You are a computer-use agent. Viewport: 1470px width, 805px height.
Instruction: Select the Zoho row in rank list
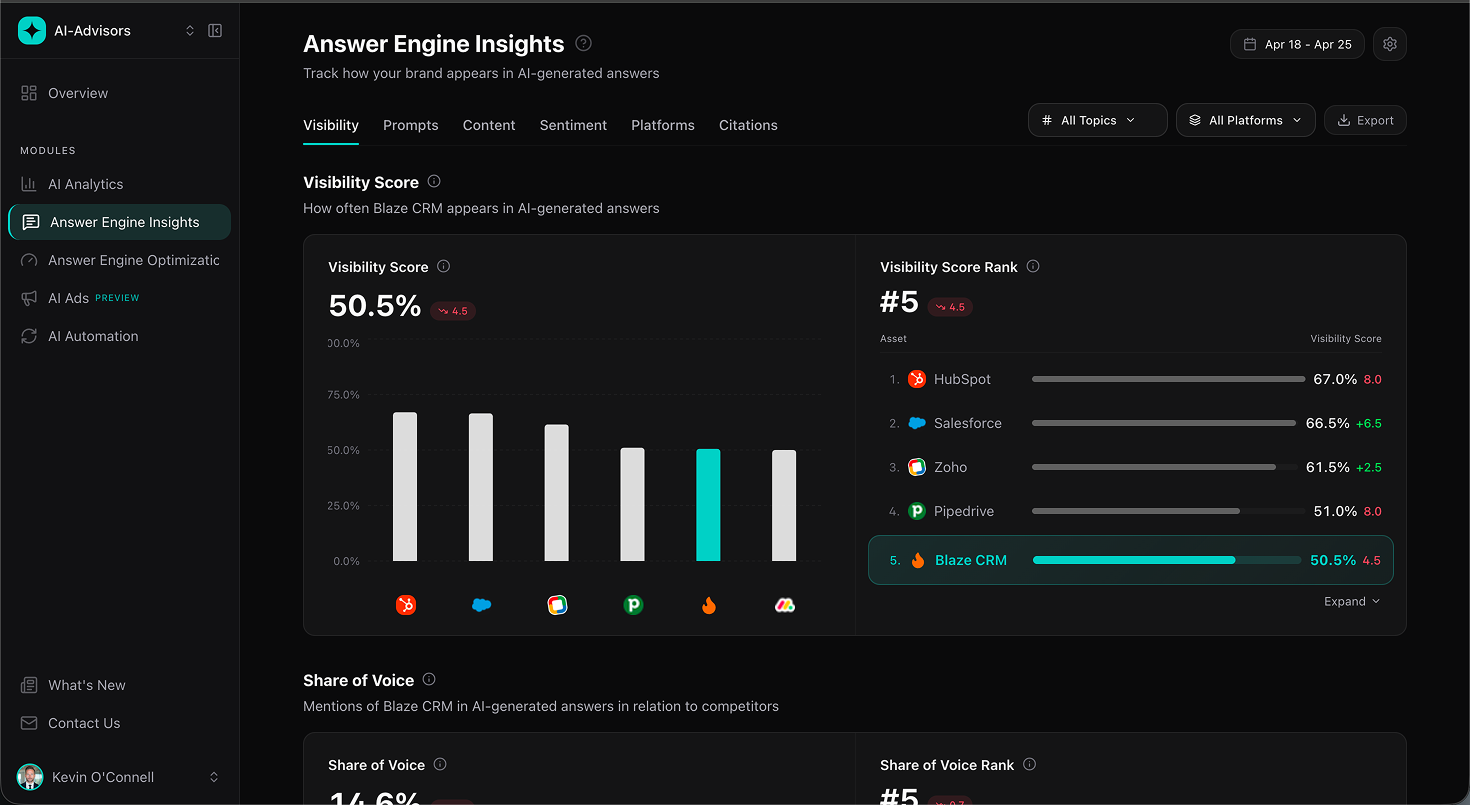(x=1131, y=467)
